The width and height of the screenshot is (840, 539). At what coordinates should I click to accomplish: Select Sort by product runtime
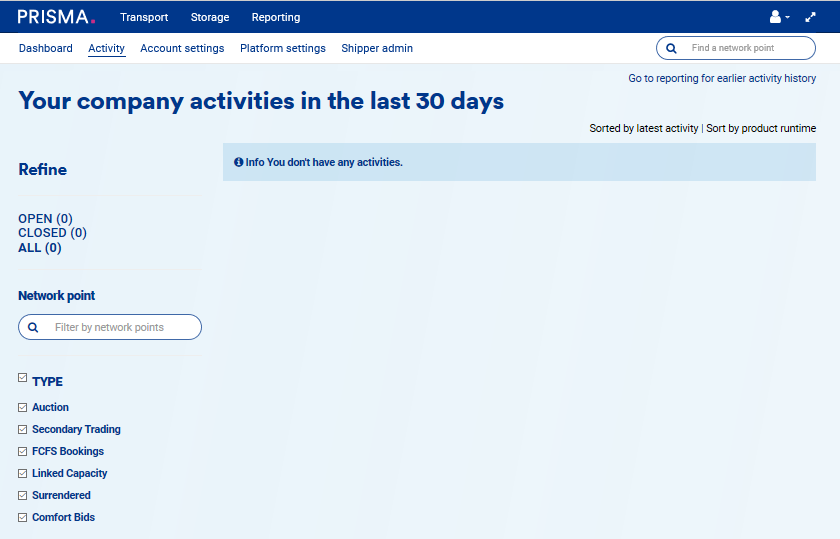(760, 128)
